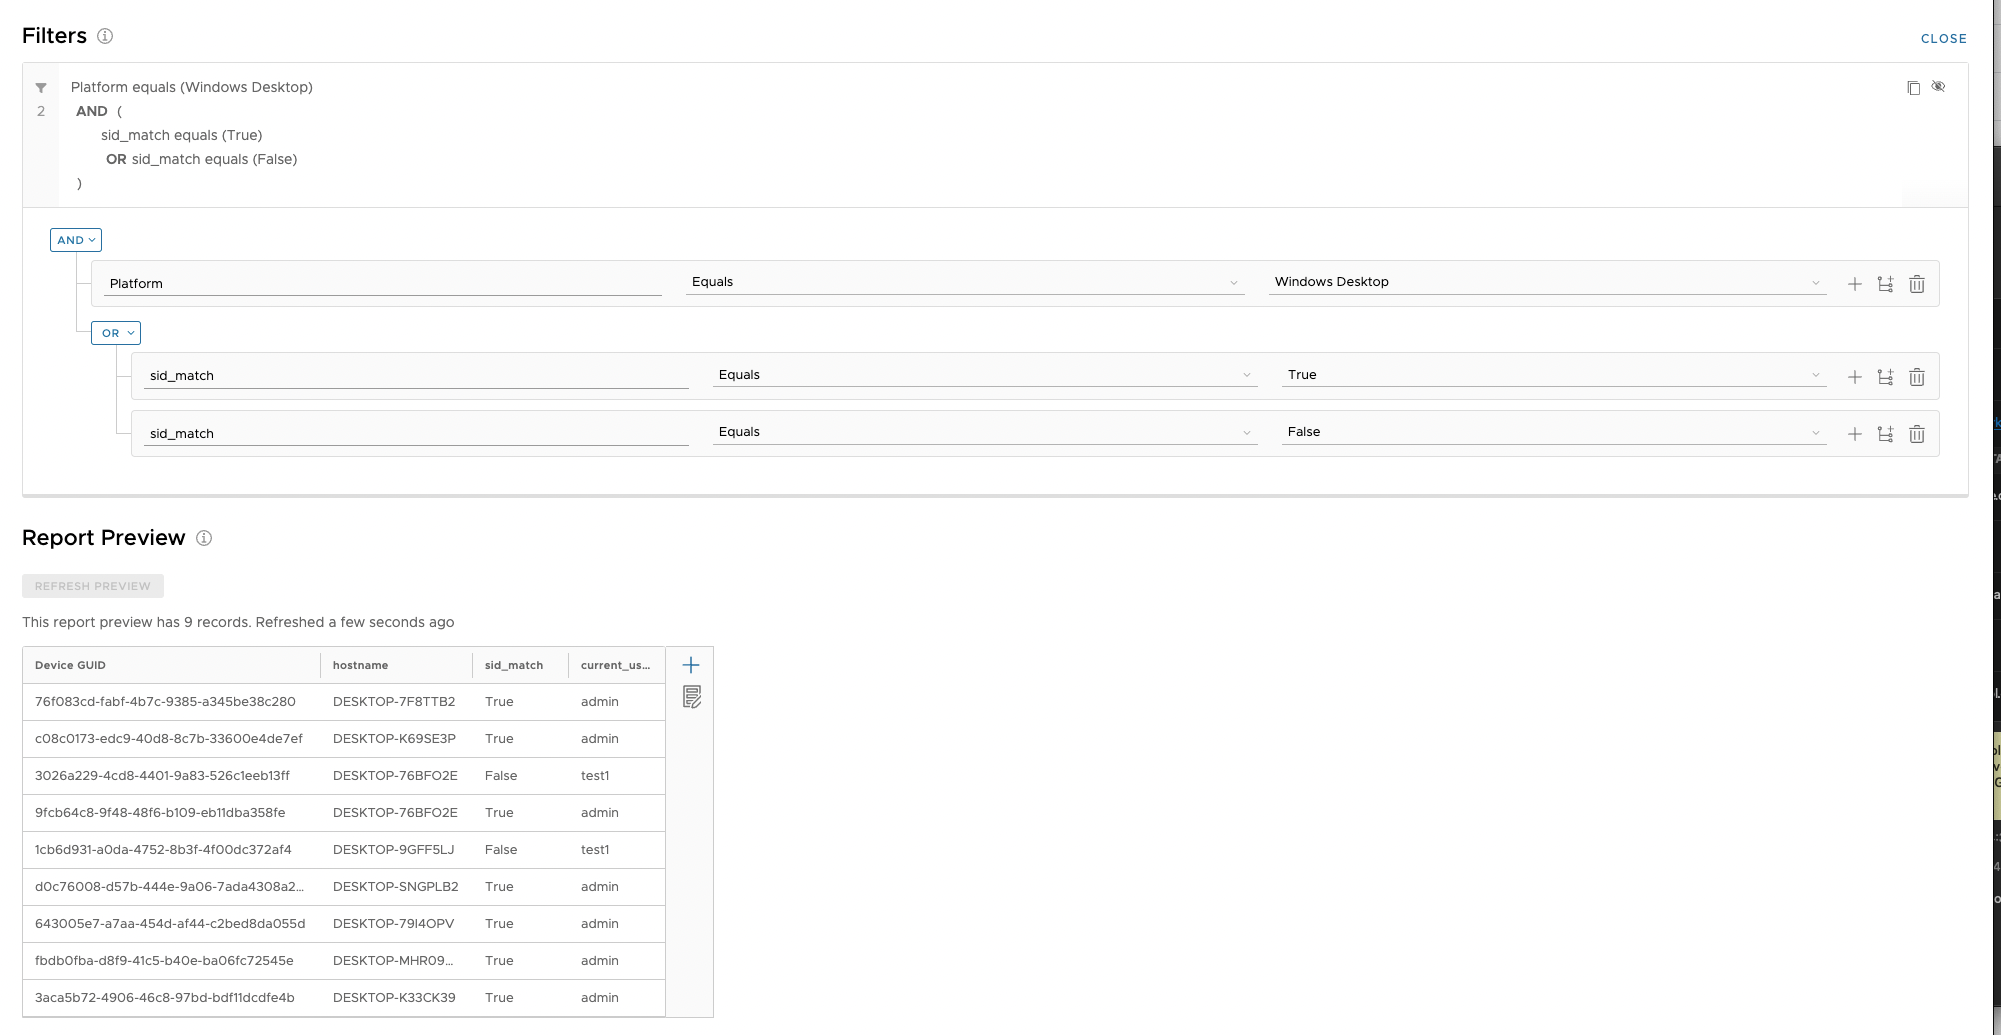This screenshot has width=2001, height=1035.
Task: Delete the sid_match True rule
Action: [1916, 377]
